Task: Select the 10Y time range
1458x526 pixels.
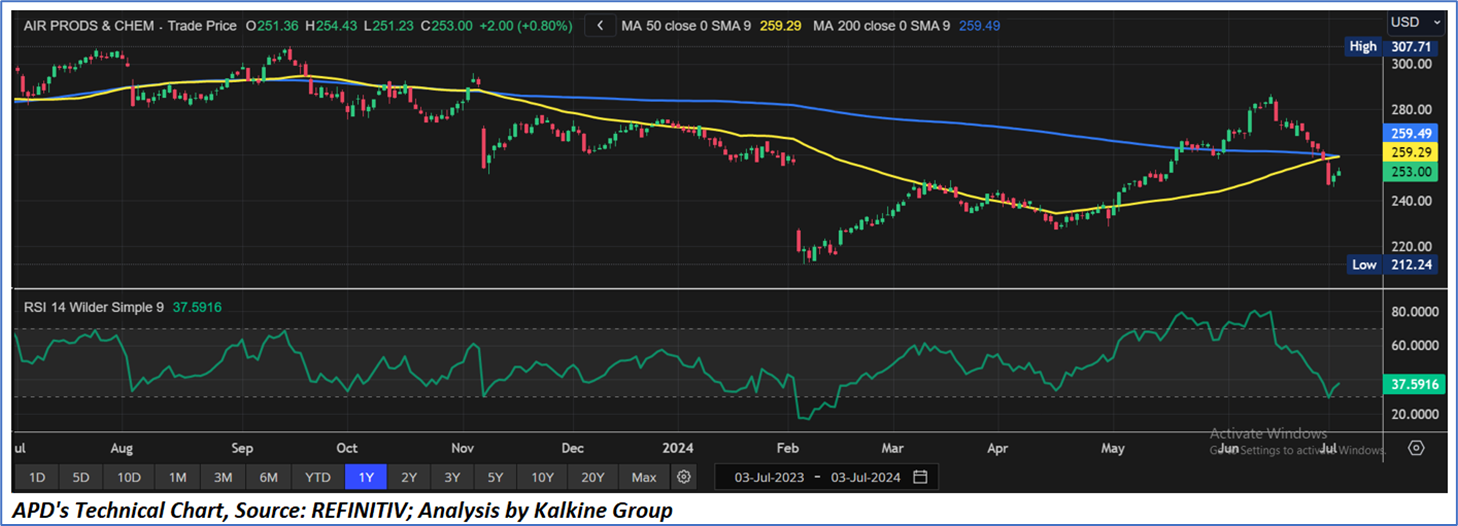Action: tap(543, 477)
